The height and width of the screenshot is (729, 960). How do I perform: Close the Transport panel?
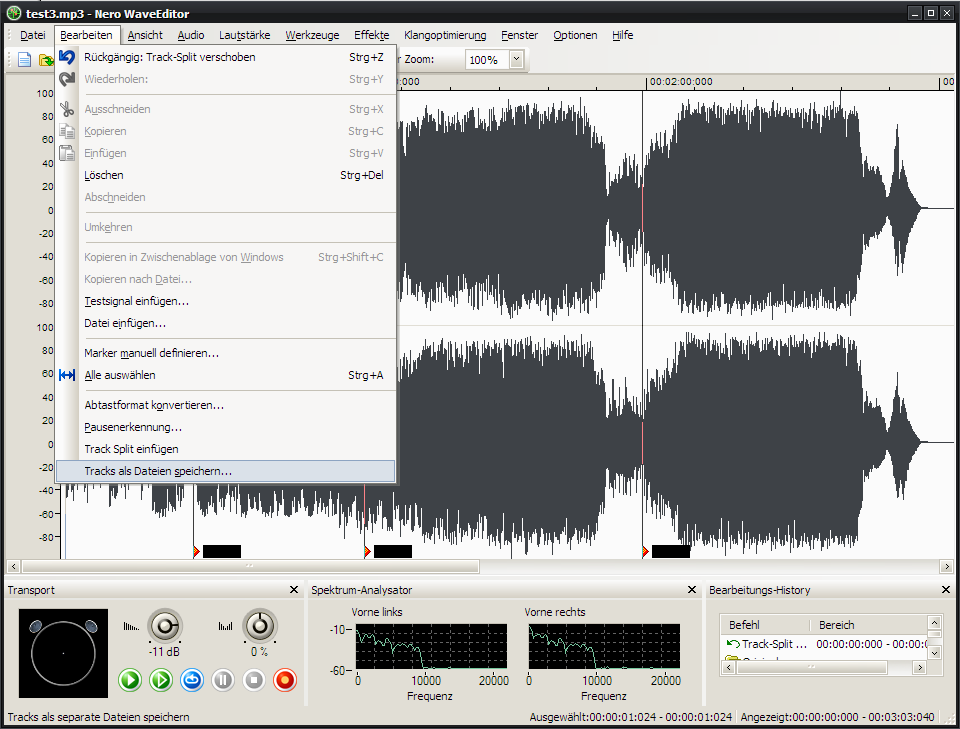click(293, 591)
